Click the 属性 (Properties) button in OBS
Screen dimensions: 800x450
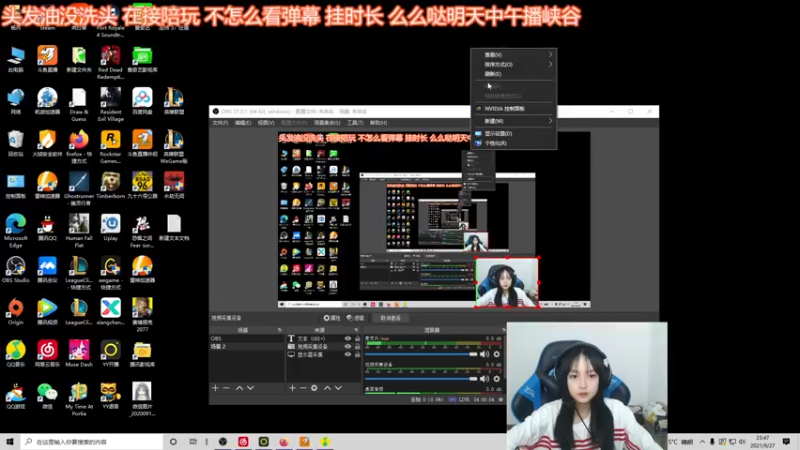[x=332, y=318]
